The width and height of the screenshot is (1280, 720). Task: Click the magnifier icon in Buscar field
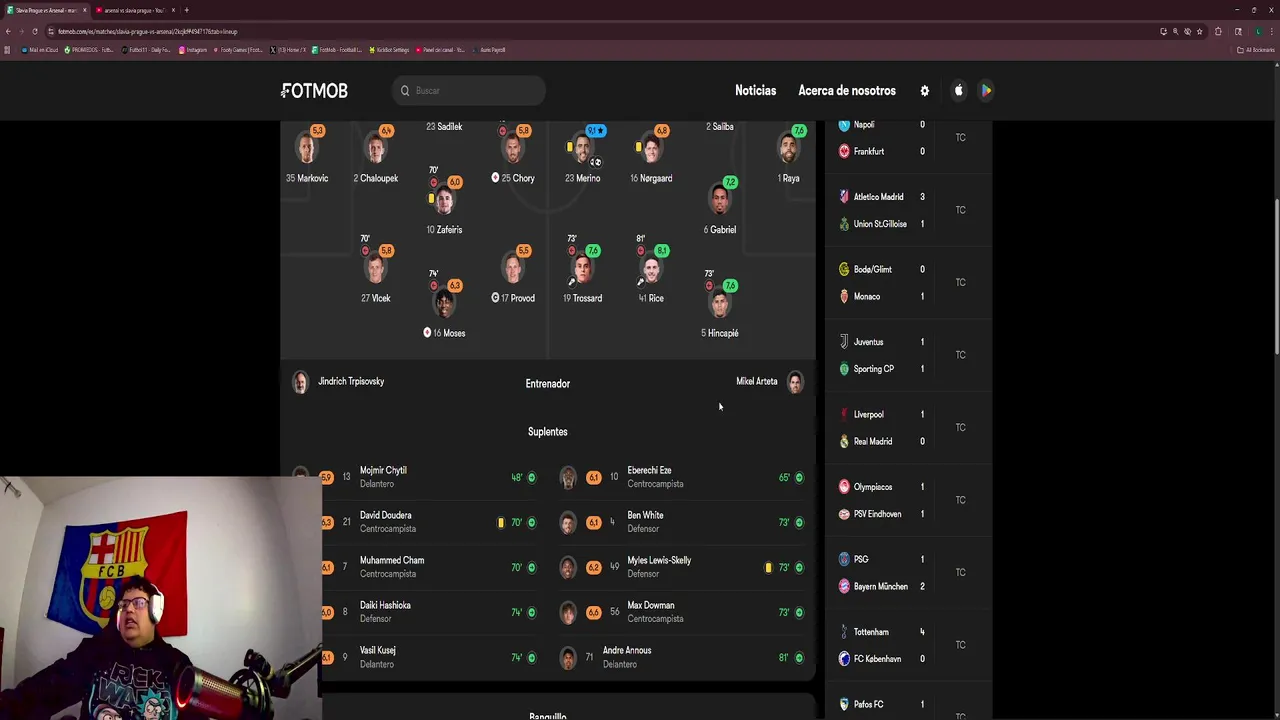coord(405,91)
